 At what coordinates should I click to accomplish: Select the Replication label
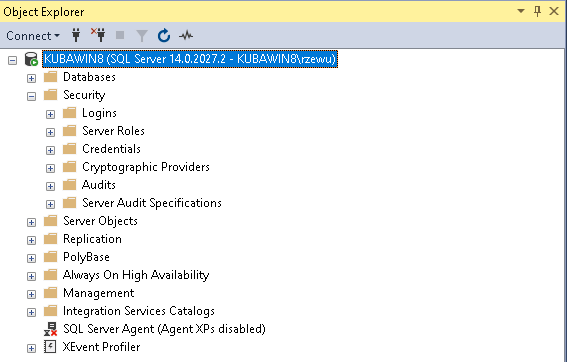[x=92, y=239]
